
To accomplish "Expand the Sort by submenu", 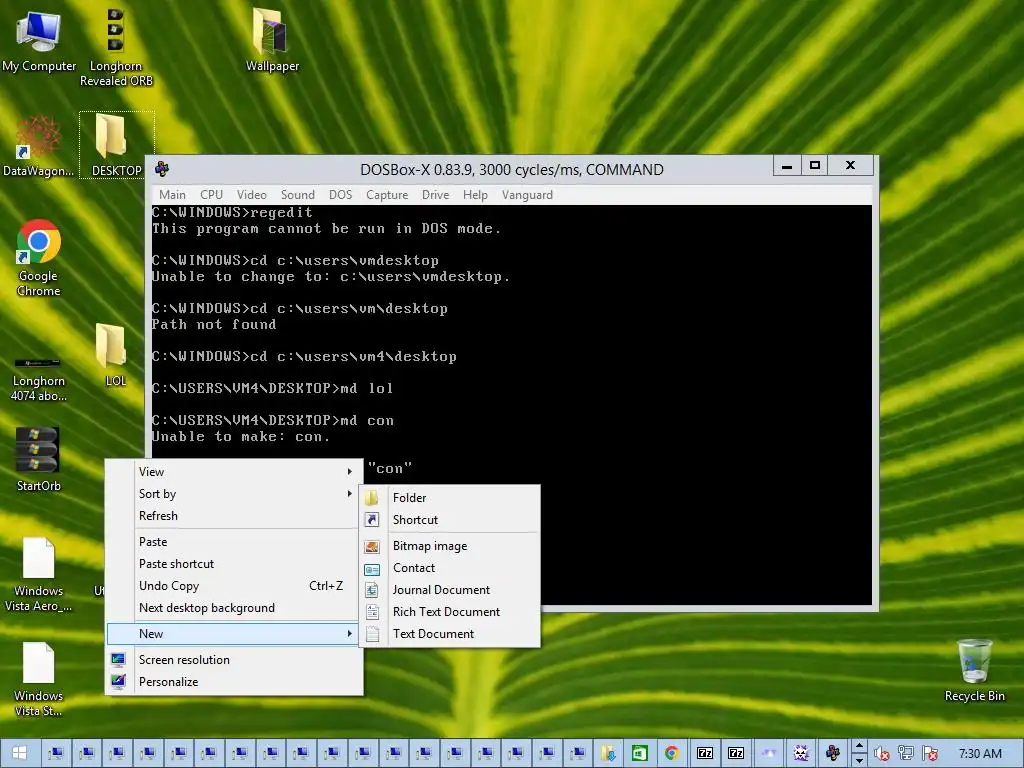I will tap(234, 494).
